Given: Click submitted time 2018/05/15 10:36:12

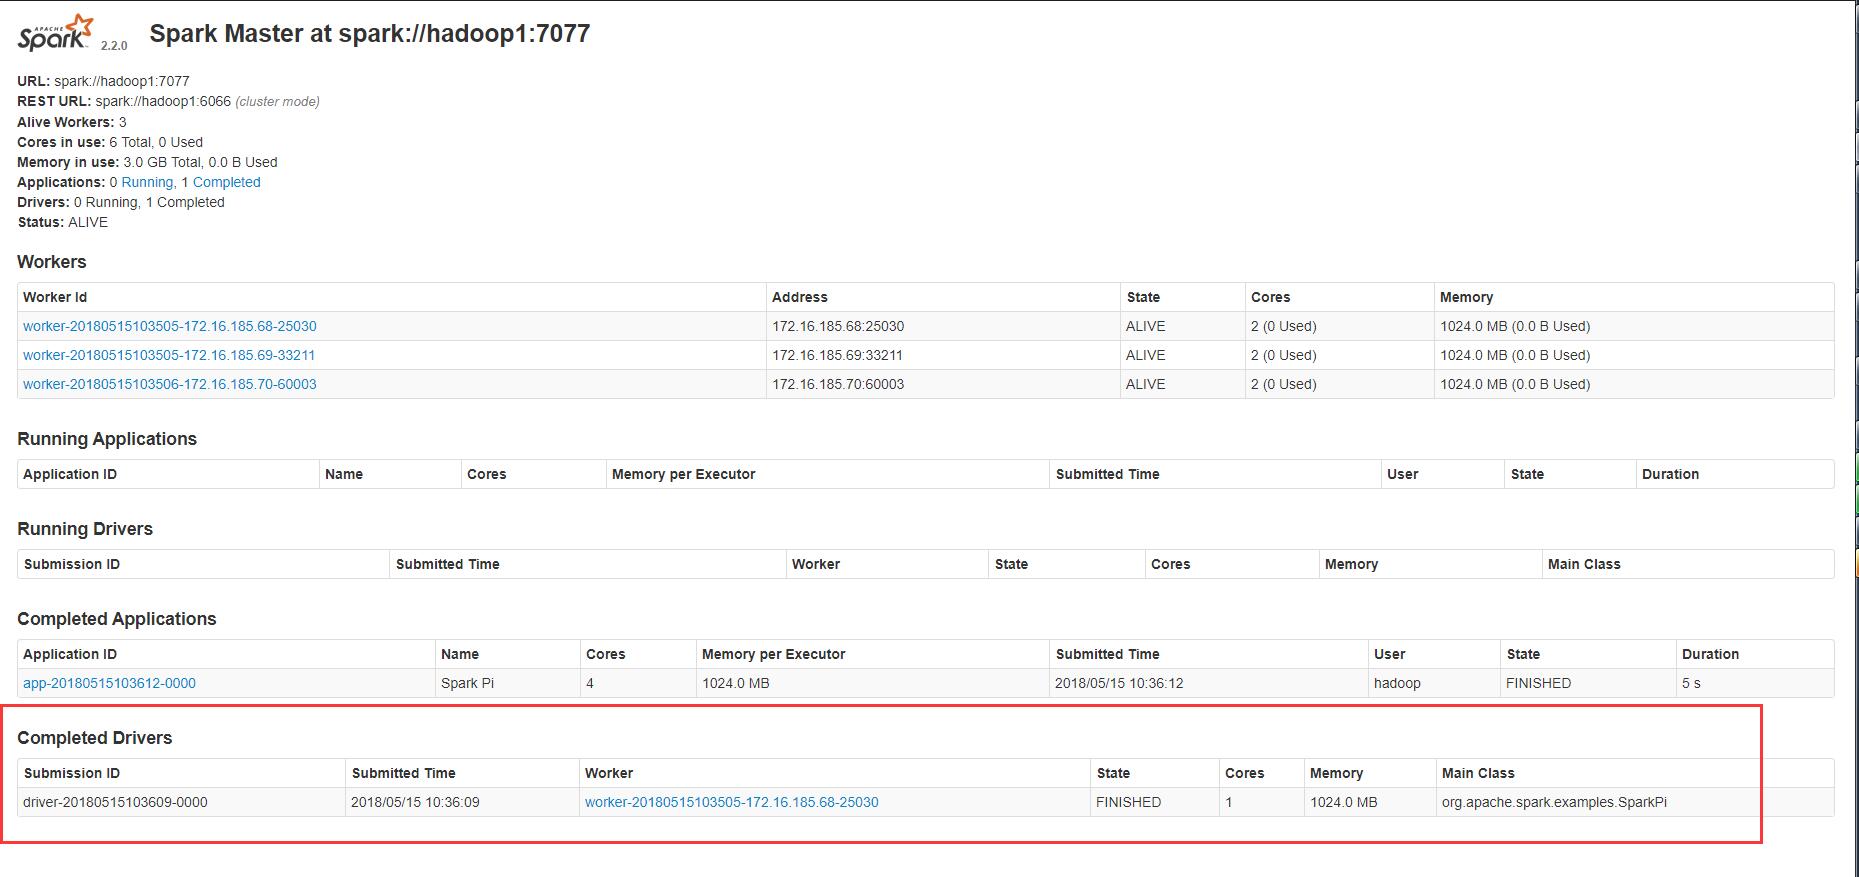Looking at the screenshot, I should (1119, 683).
